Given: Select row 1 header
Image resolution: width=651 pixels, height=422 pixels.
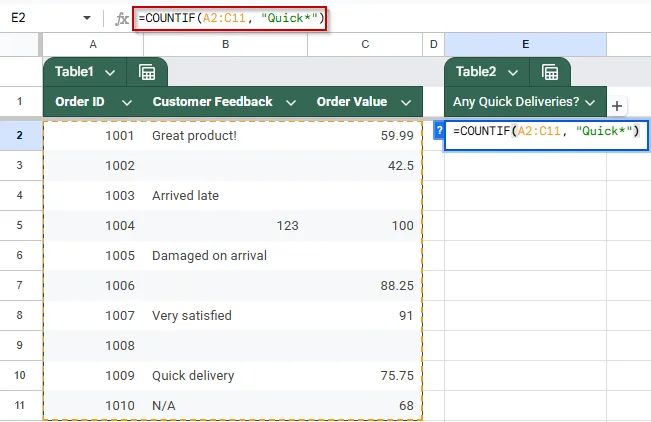Looking at the screenshot, I should [x=20, y=101].
